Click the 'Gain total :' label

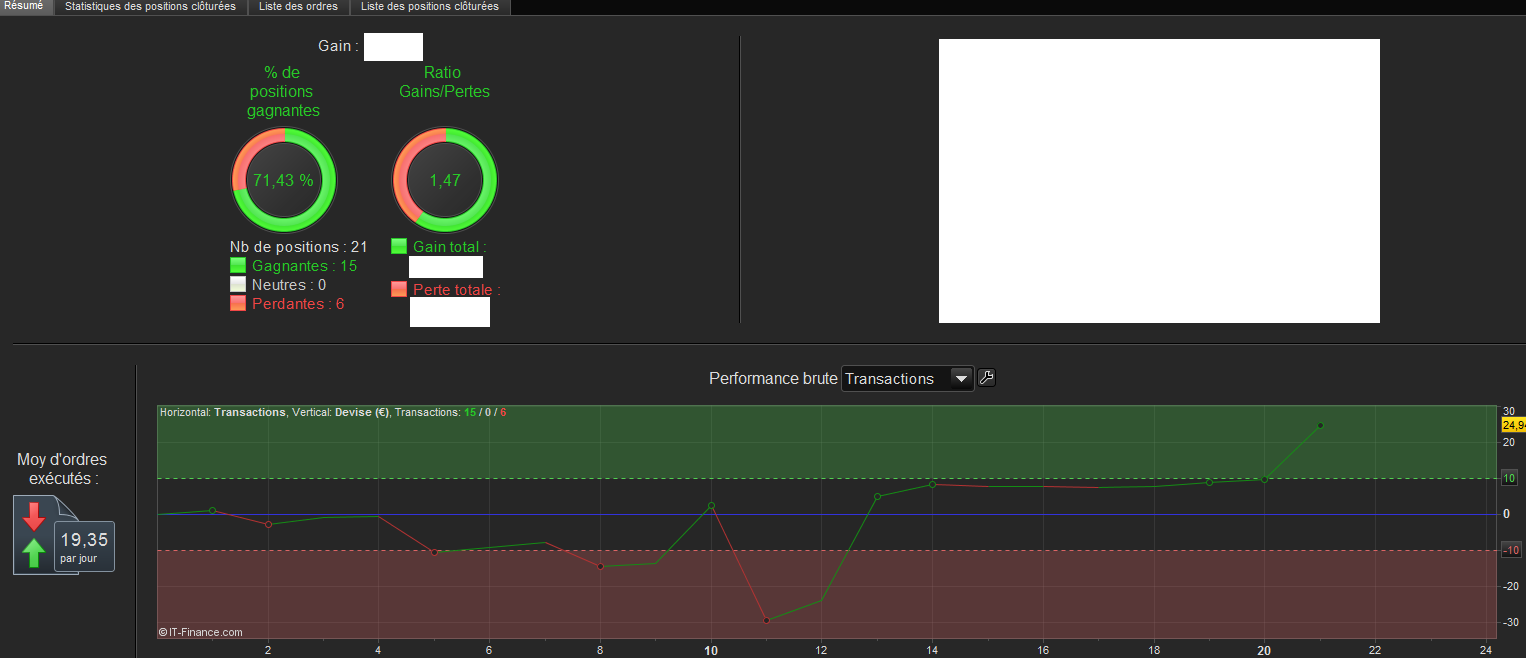pos(450,247)
